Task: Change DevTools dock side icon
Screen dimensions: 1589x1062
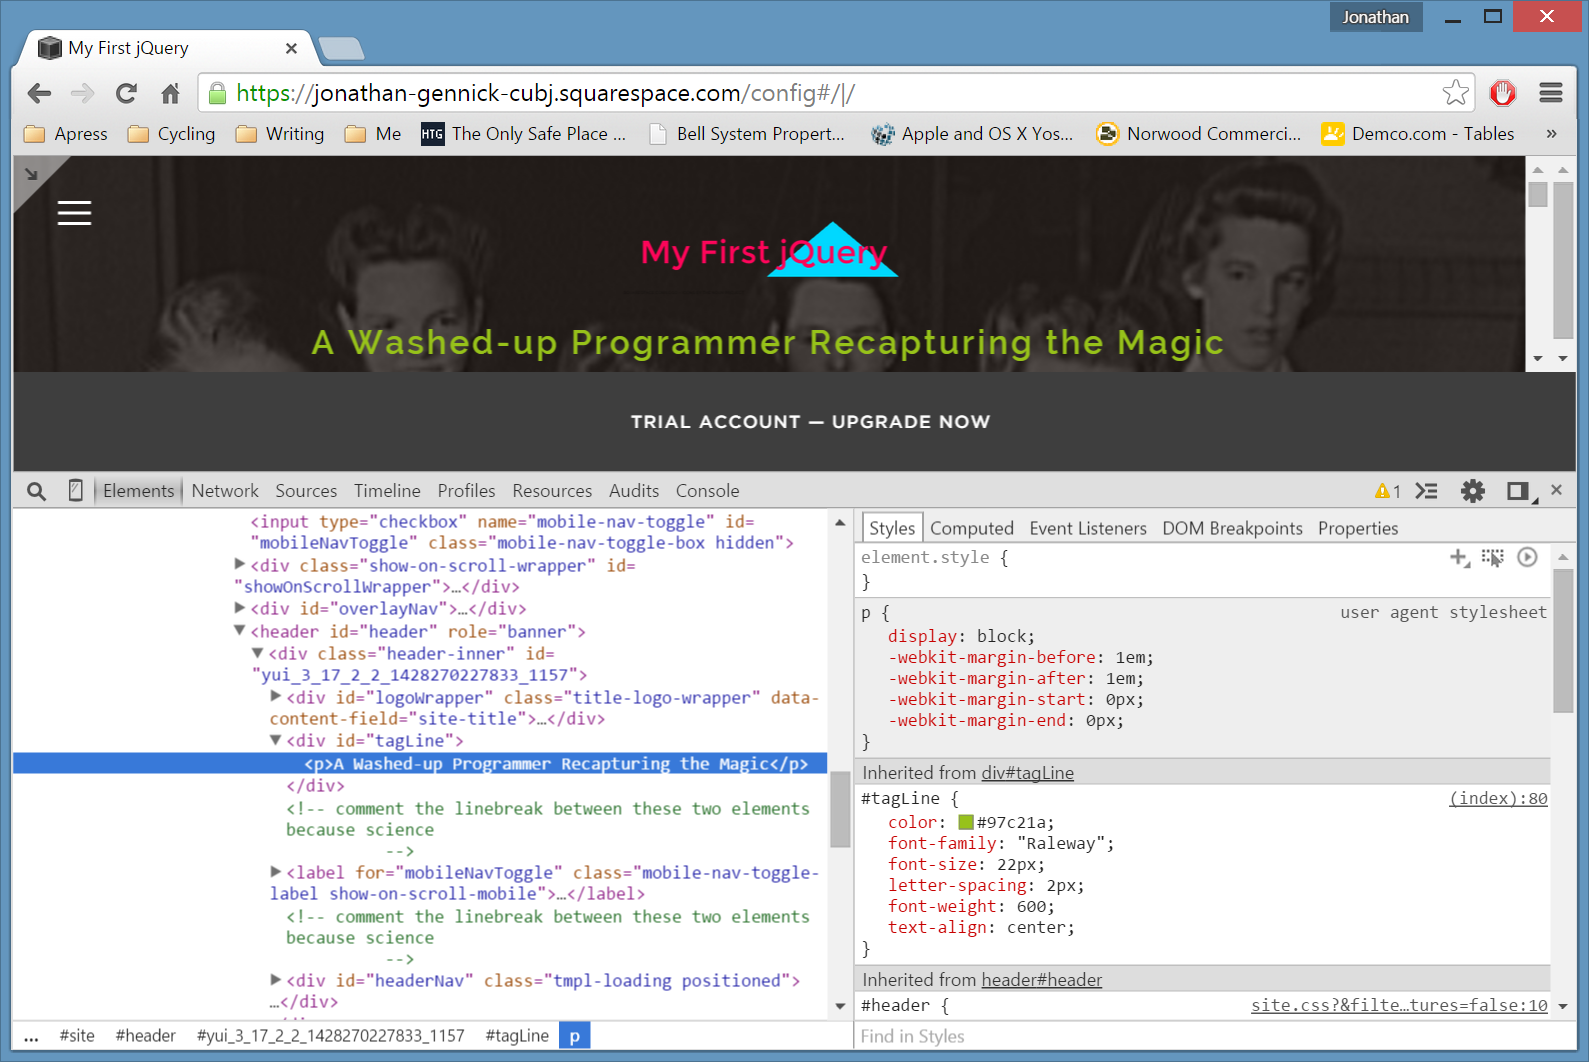Action: (1520, 491)
